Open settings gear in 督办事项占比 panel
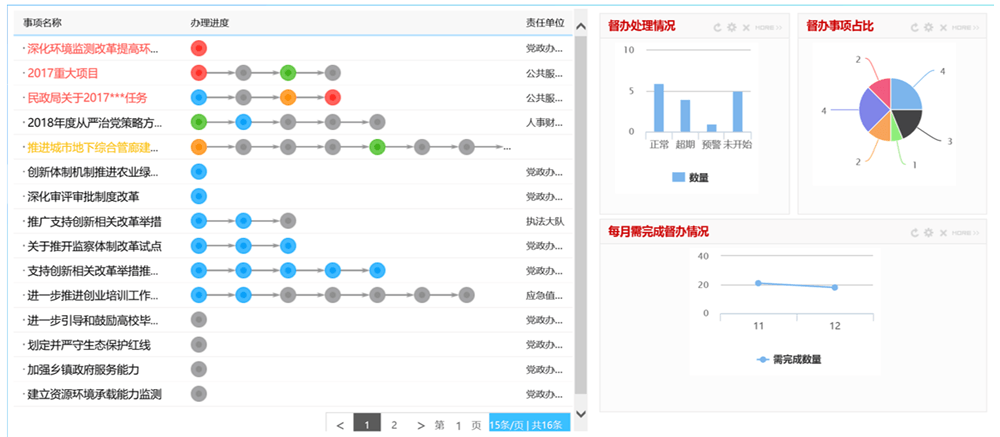The height and width of the screenshot is (437, 1000). [x=930, y=27]
